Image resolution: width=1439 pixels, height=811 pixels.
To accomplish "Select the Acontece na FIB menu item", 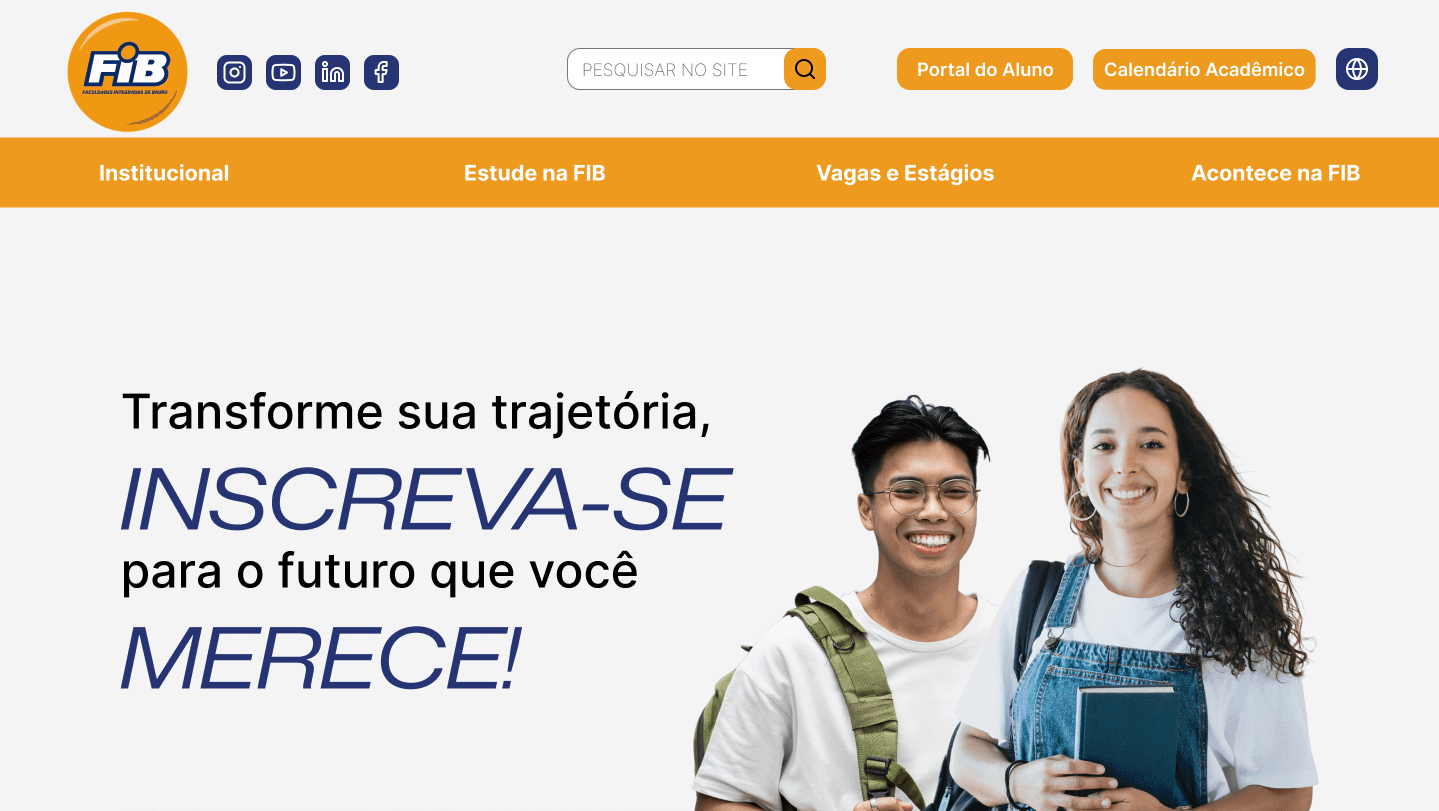I will coord(1275,173).
